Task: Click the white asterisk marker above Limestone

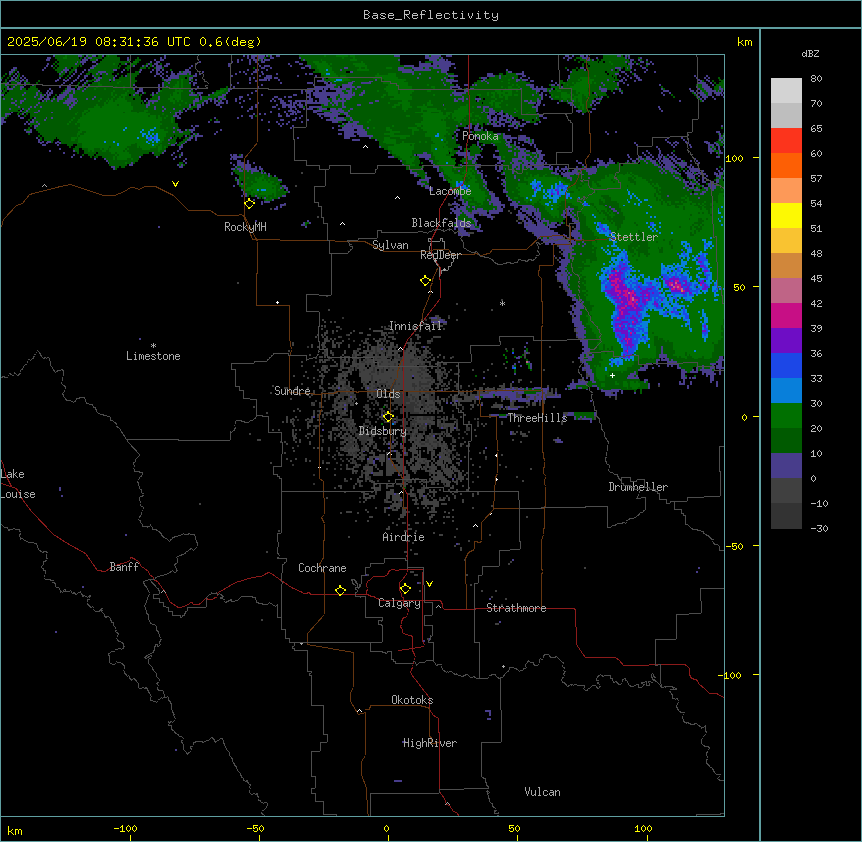Action: [153, 346]
